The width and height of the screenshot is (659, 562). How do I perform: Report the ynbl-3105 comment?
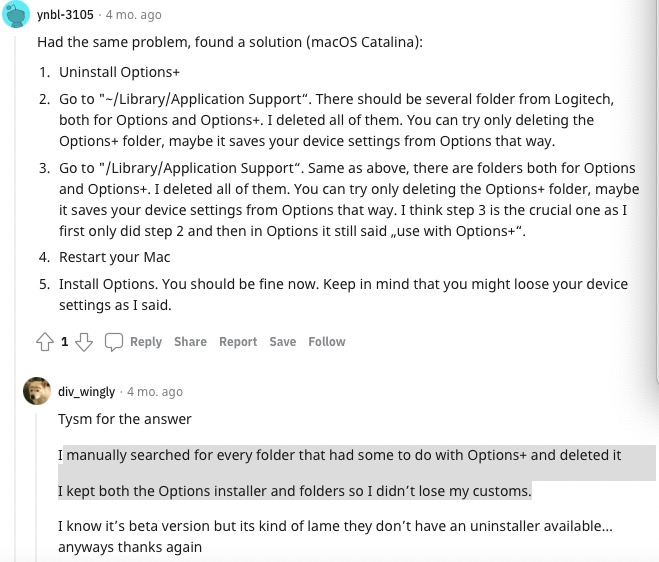click(238, 342)
